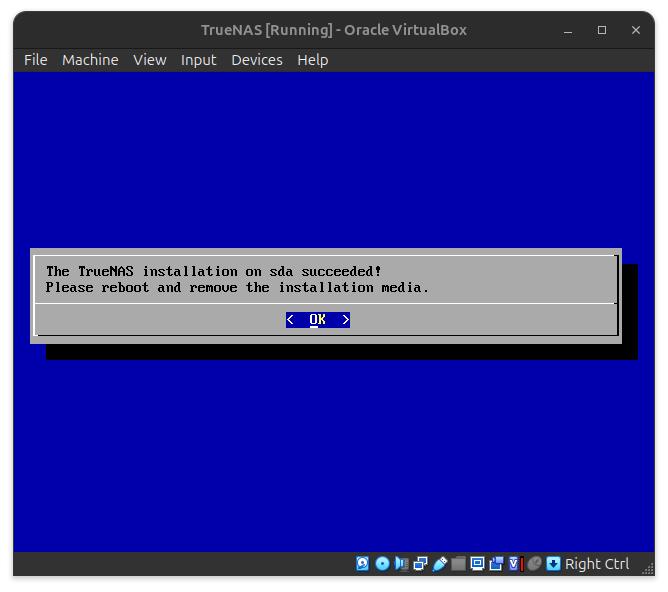
Task: Open the Help menu
Action: click(x=312, y=60)
